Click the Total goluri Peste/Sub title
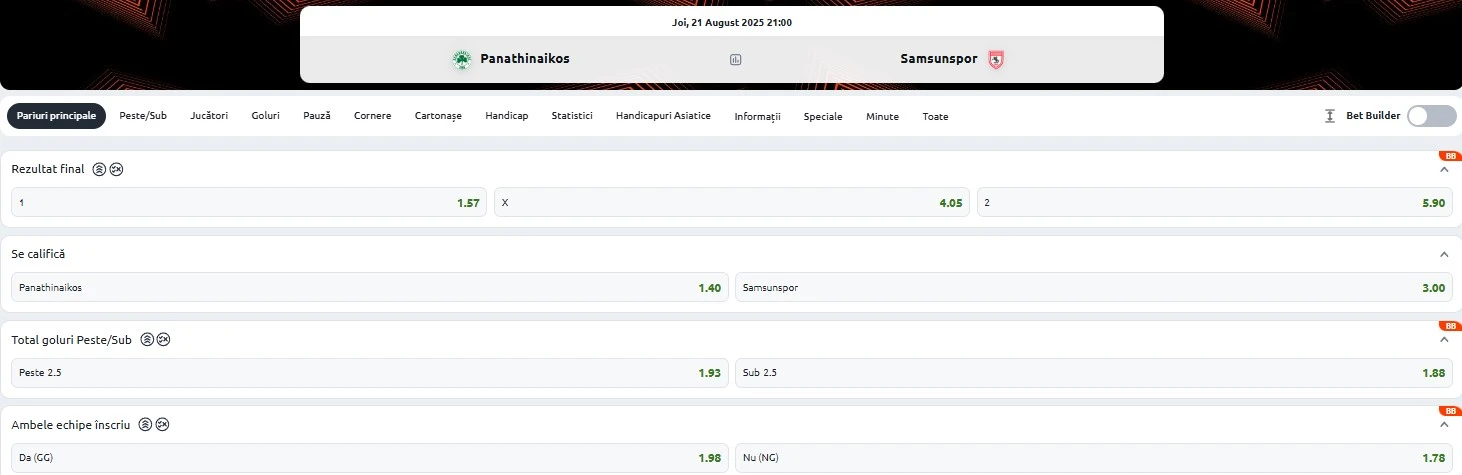1462x475 pixels. point(72,340)
